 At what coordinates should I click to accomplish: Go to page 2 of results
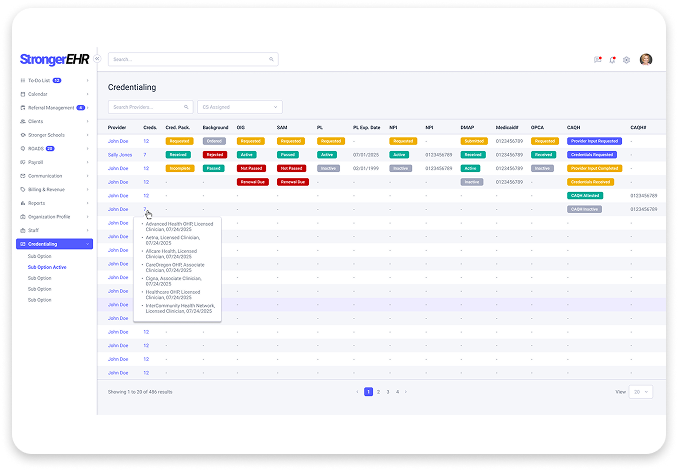[x=378, y=392]
